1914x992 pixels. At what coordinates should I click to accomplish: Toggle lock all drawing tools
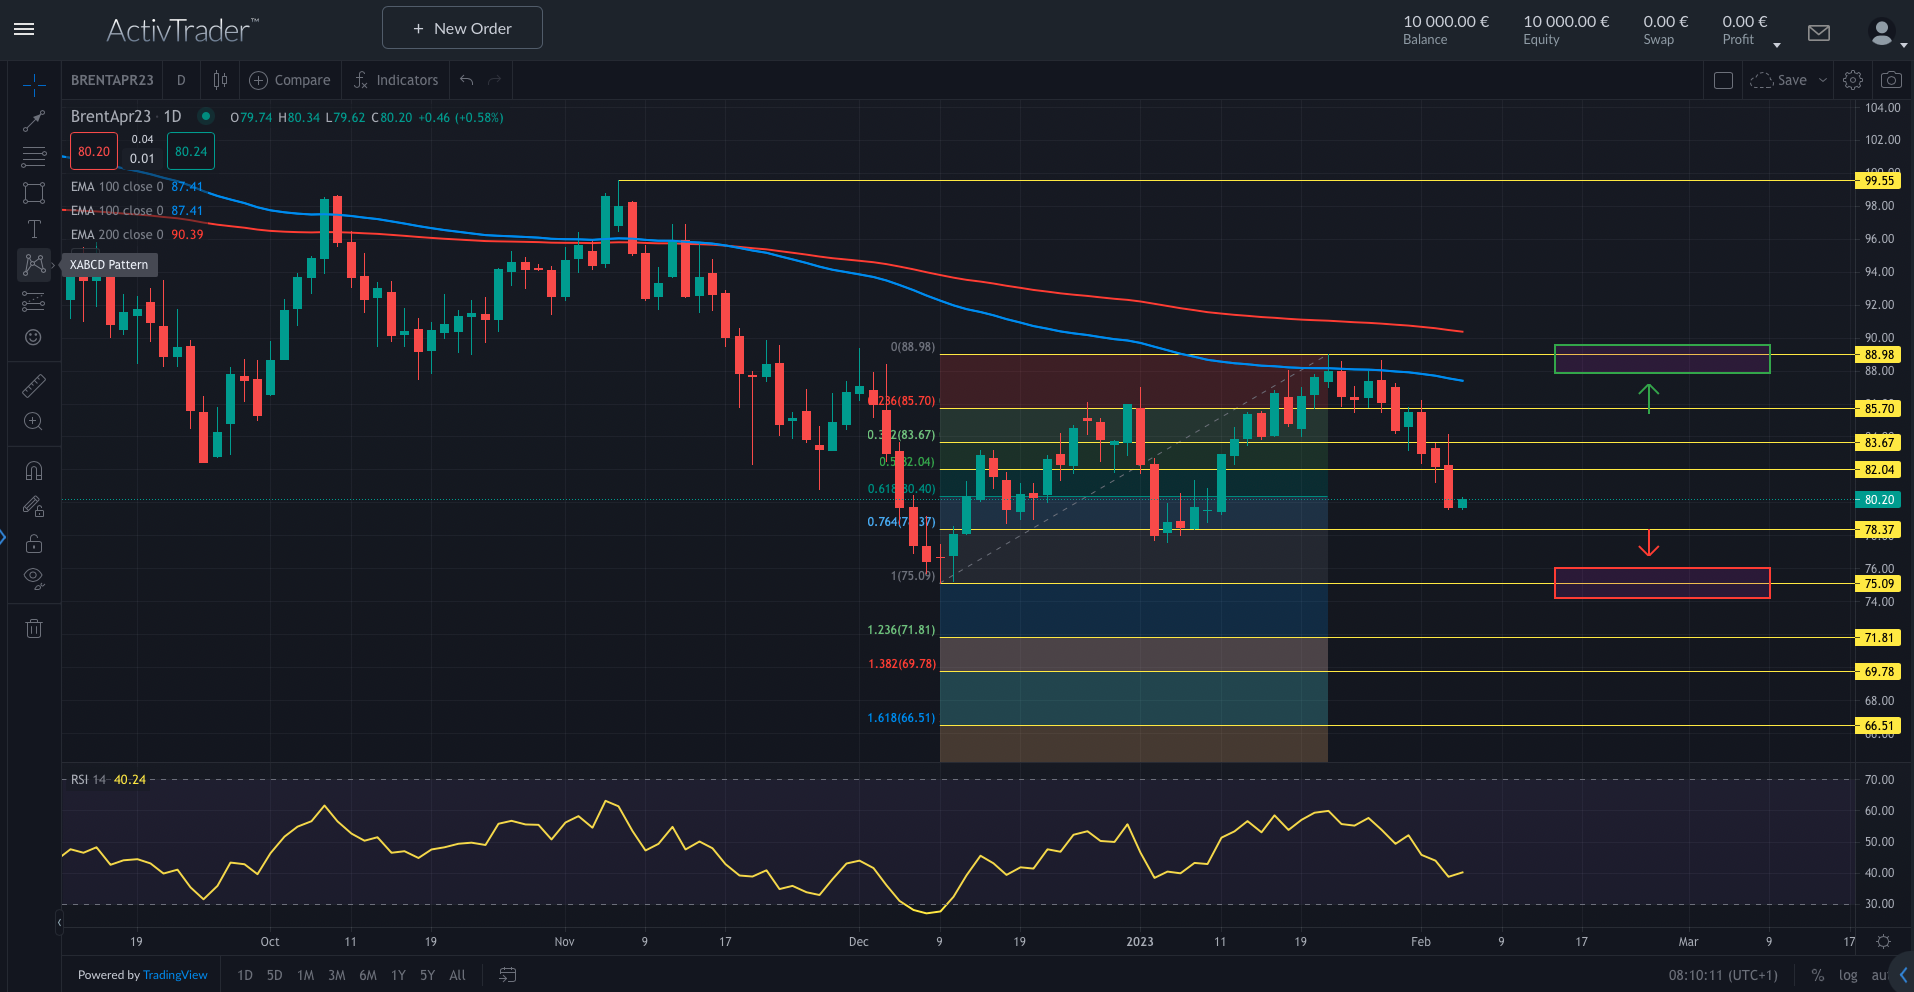[34, 543]
